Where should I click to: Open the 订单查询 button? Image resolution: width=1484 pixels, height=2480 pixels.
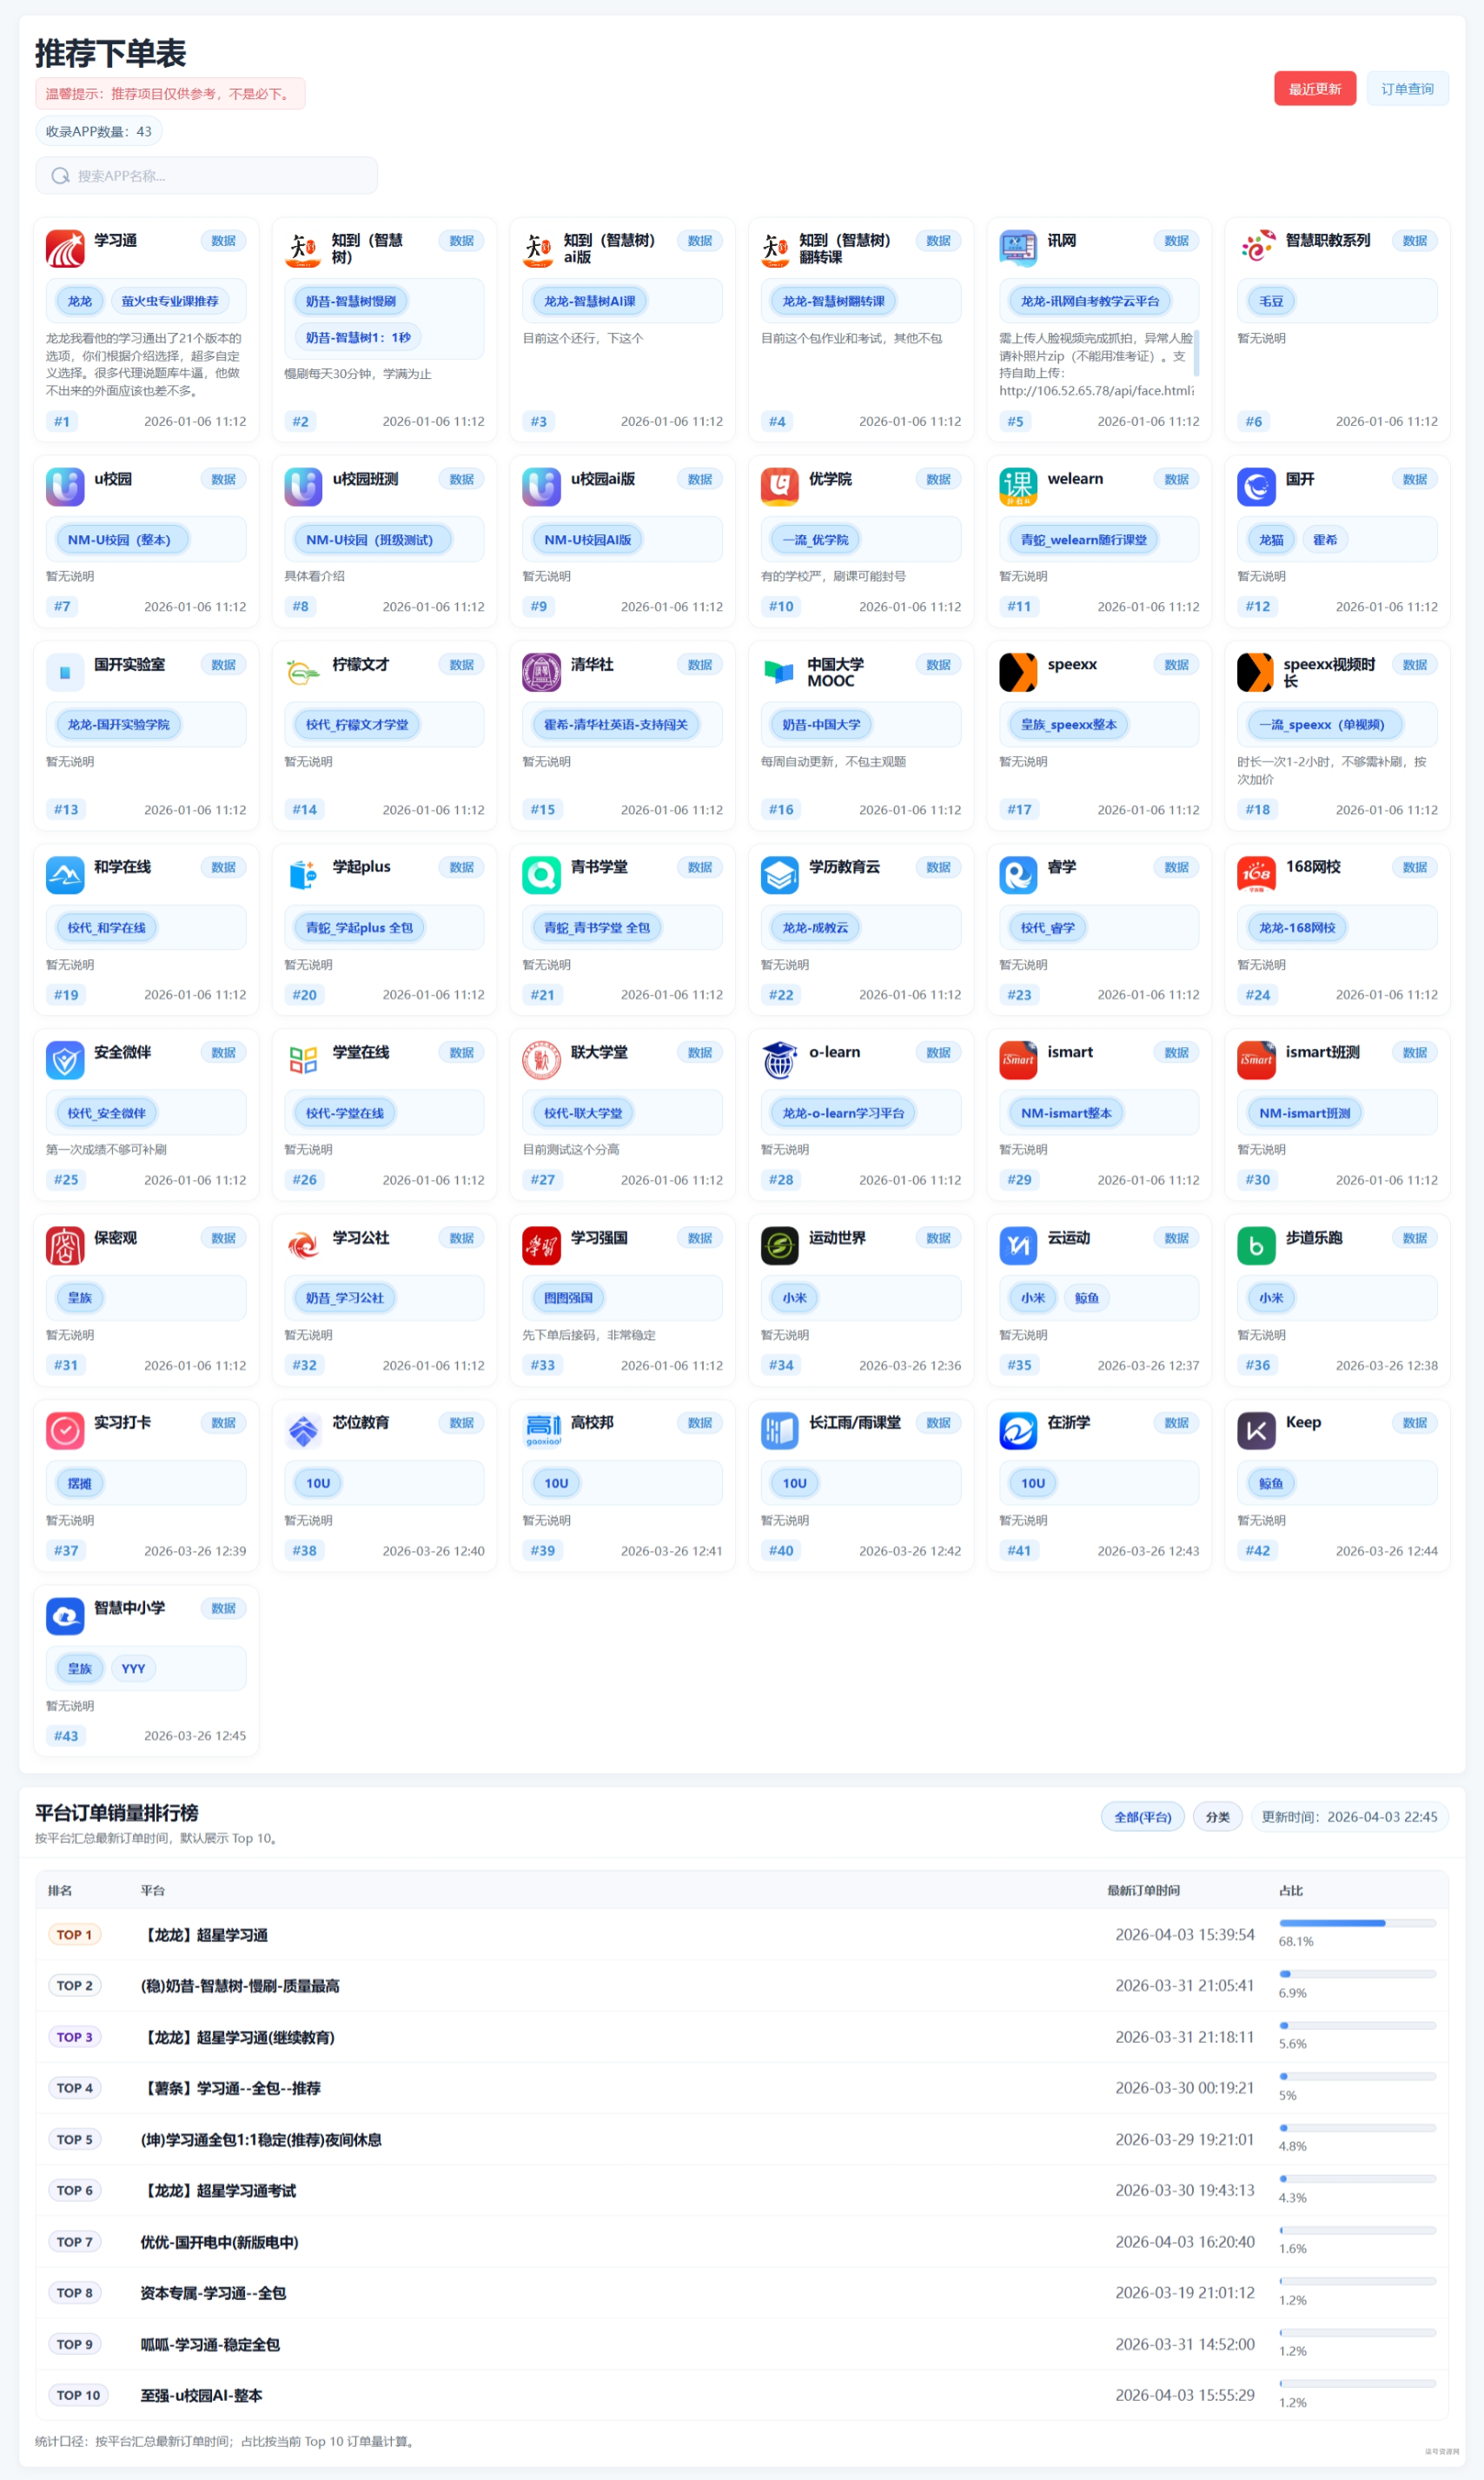(1407, 89)
